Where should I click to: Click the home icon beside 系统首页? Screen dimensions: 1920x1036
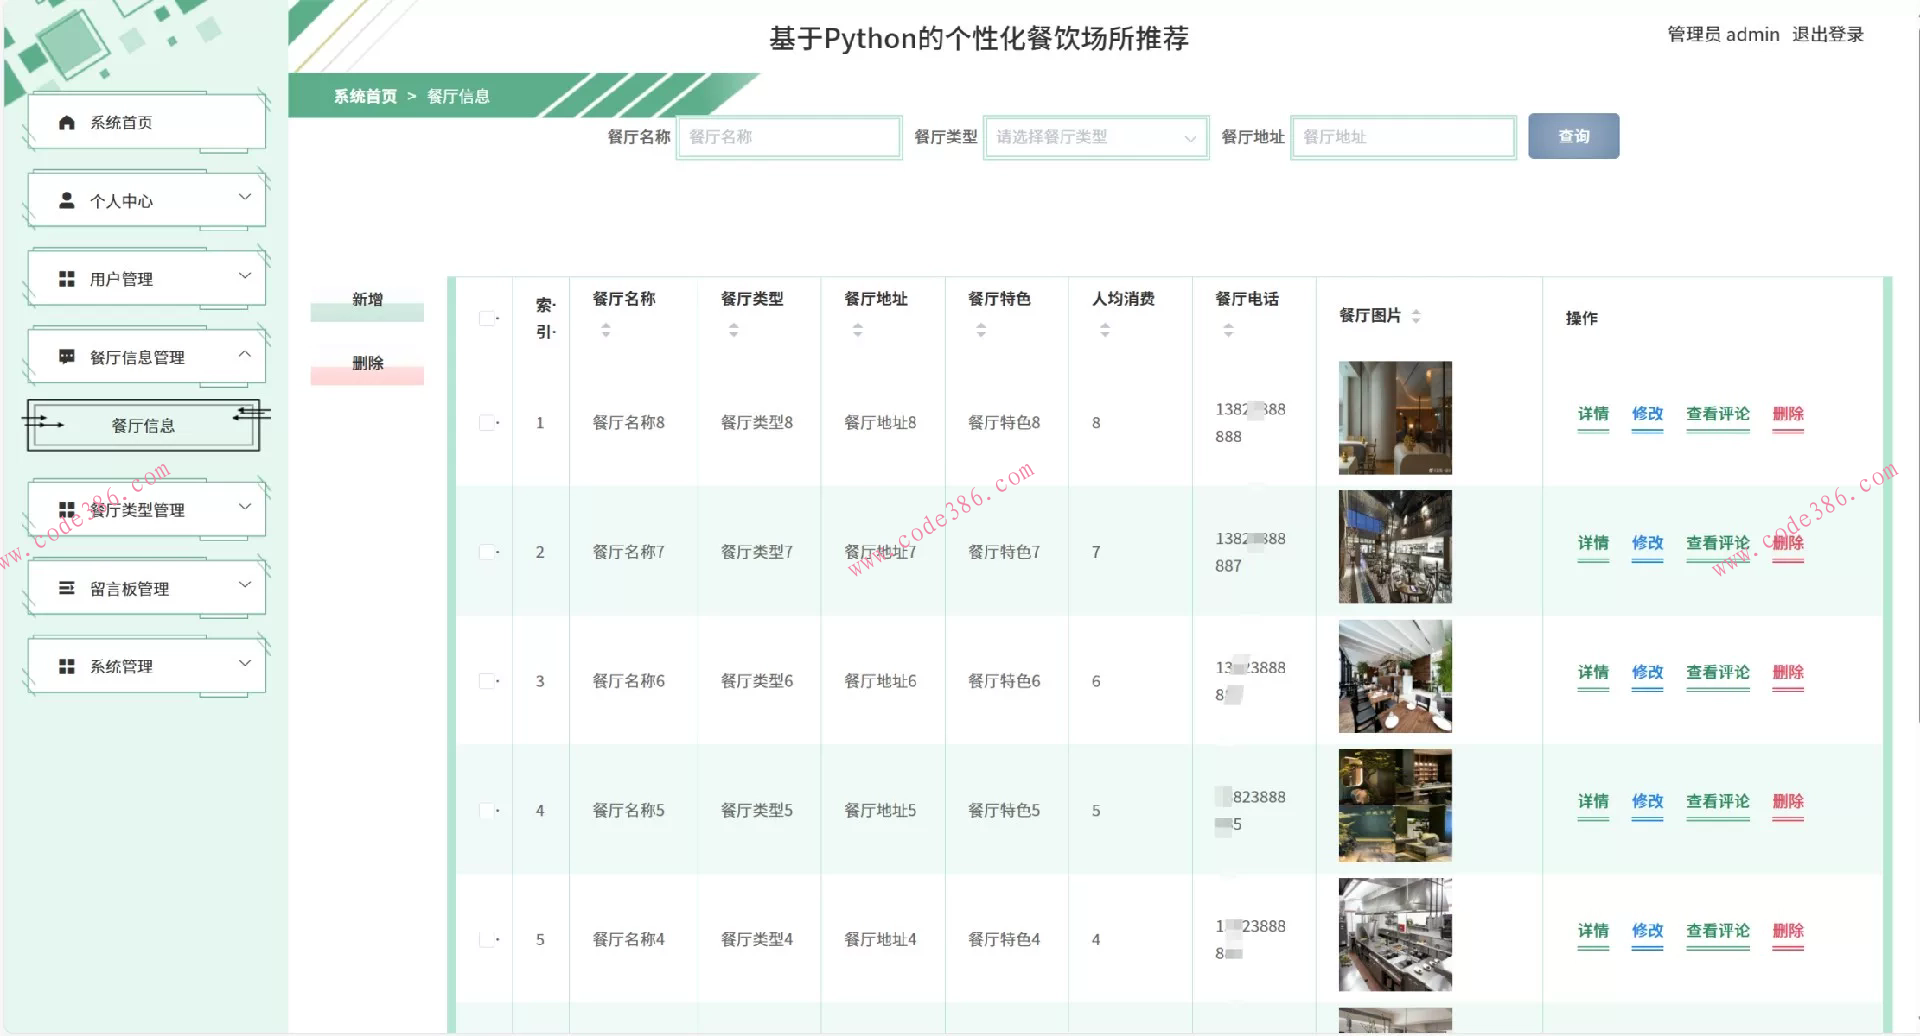pyautogui.click(x=66, y=122)
